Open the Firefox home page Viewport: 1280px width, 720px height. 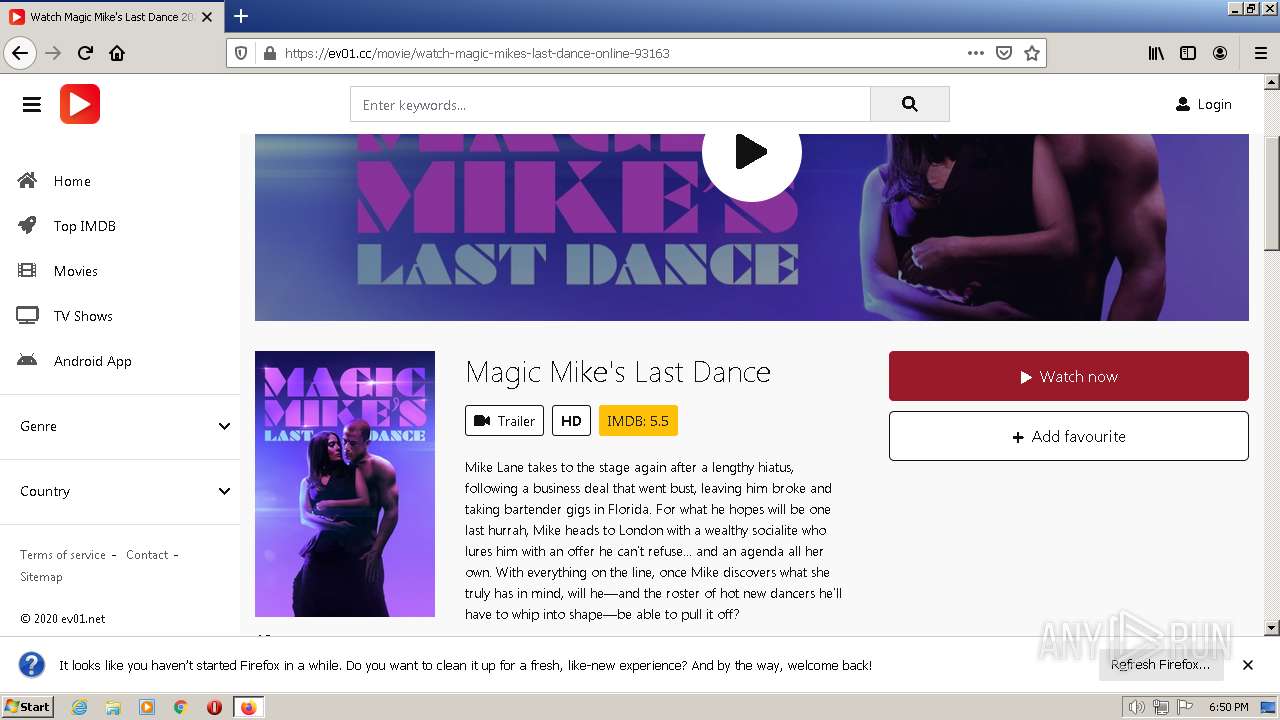117,53
